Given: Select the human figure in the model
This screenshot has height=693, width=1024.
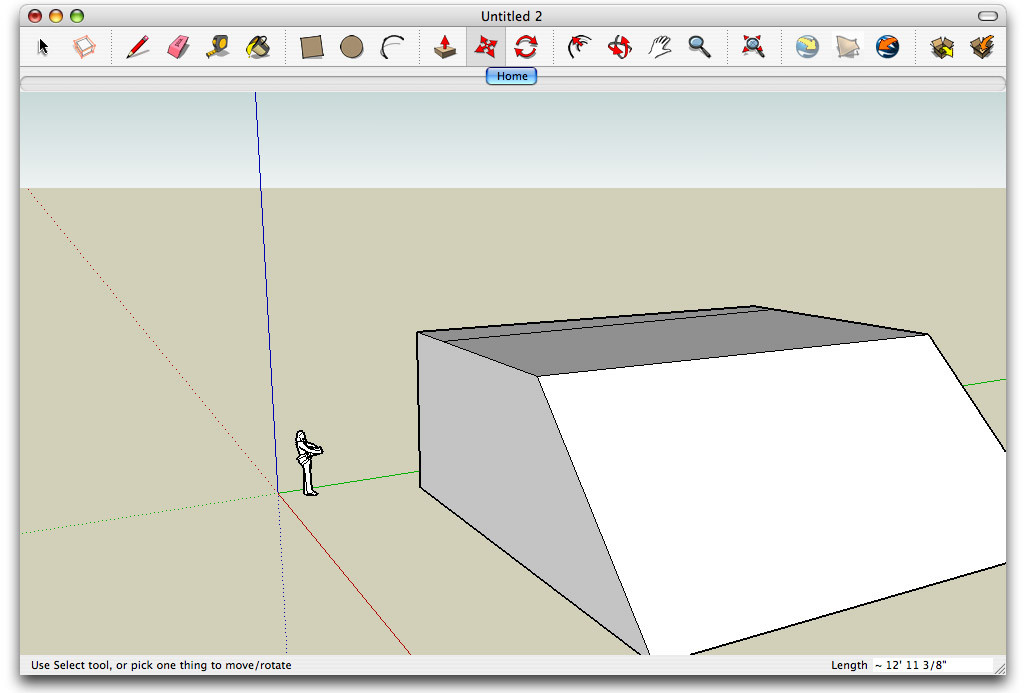Looking at the screenshot, I should click(x=307, y=460).
